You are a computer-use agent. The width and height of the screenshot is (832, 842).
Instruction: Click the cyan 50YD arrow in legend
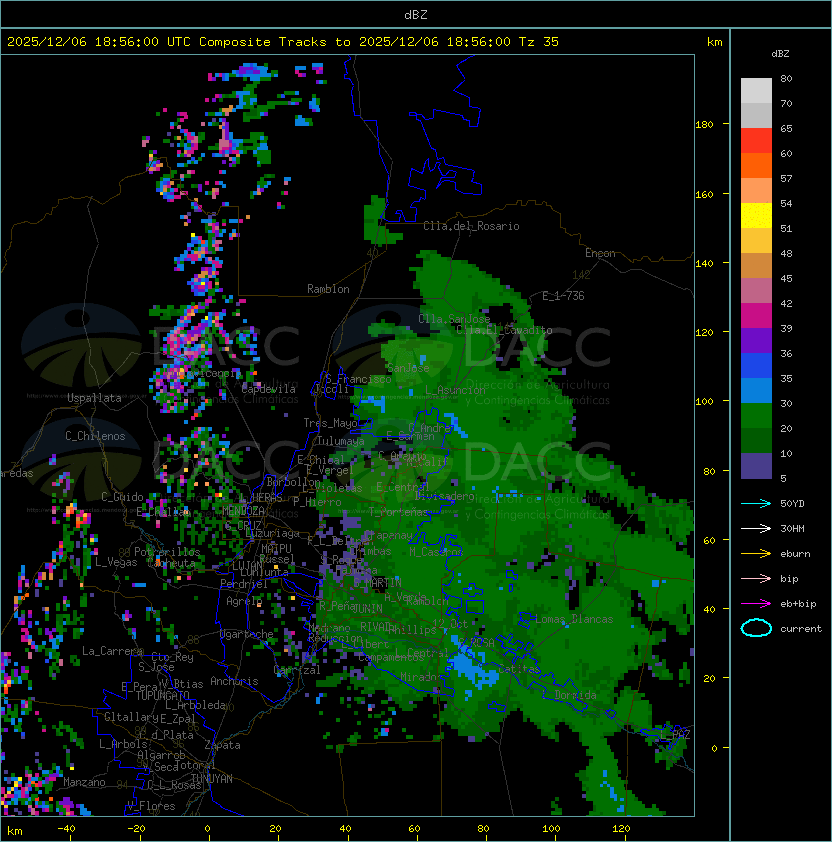click(x=756, y=503)
